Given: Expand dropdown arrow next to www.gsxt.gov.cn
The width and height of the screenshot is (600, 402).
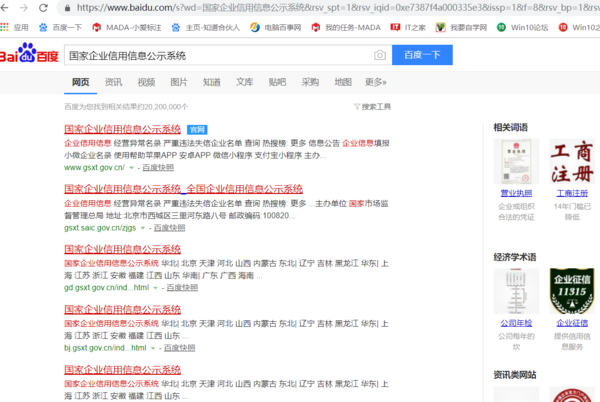Looking at the screenshot, I should pos(131,168).
